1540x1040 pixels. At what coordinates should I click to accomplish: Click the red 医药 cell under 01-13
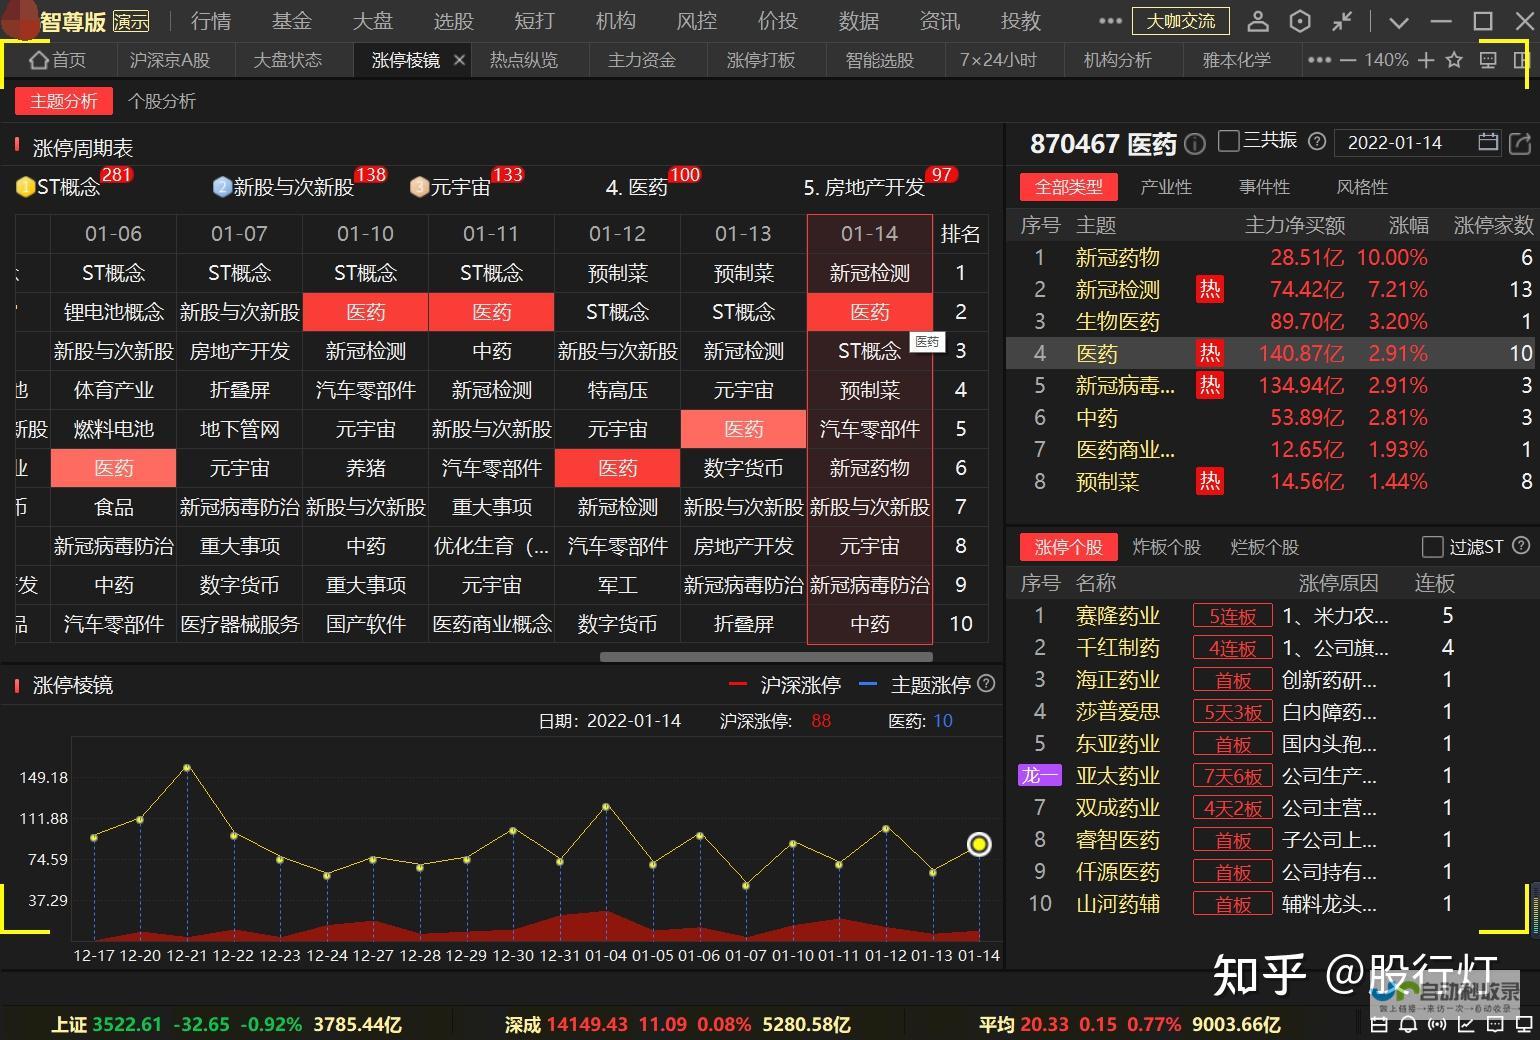pyautogui.click(x=743, y=429)
